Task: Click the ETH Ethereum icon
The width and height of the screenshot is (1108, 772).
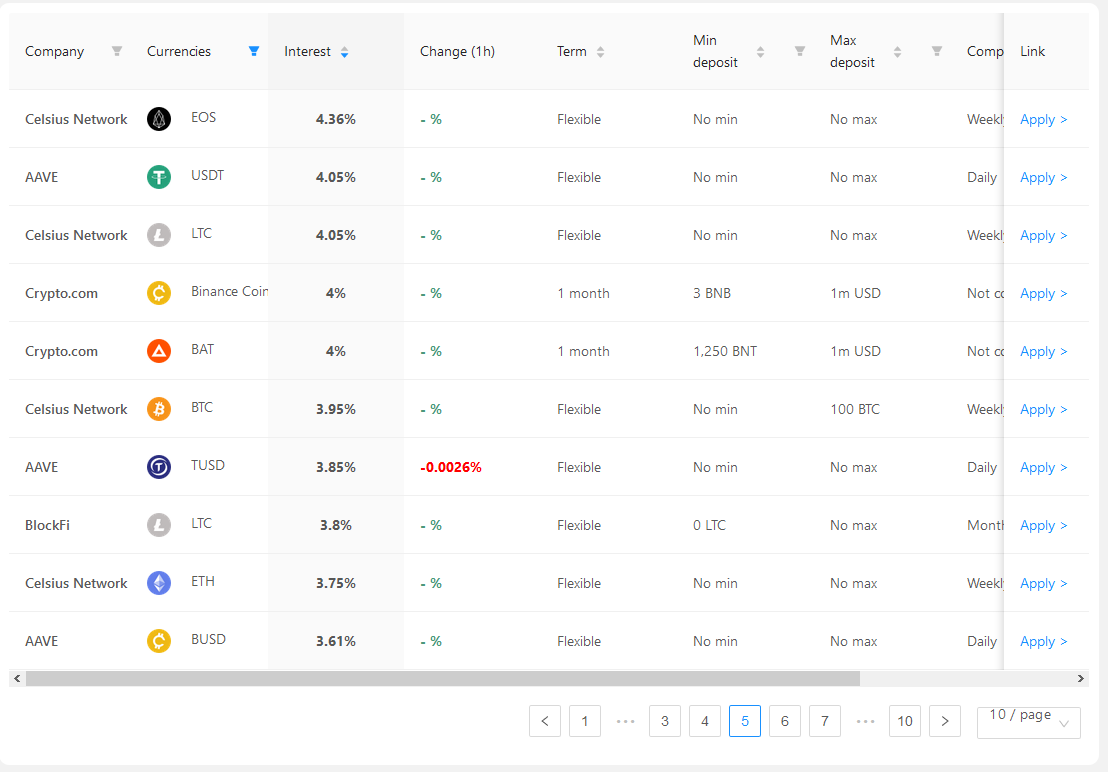Action: 159,583
